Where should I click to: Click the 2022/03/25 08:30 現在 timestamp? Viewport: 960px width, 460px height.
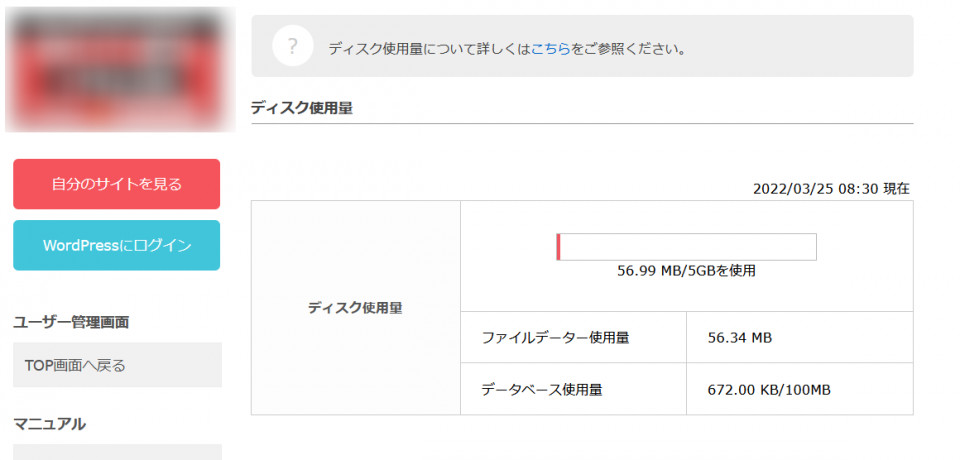[831, 189]
